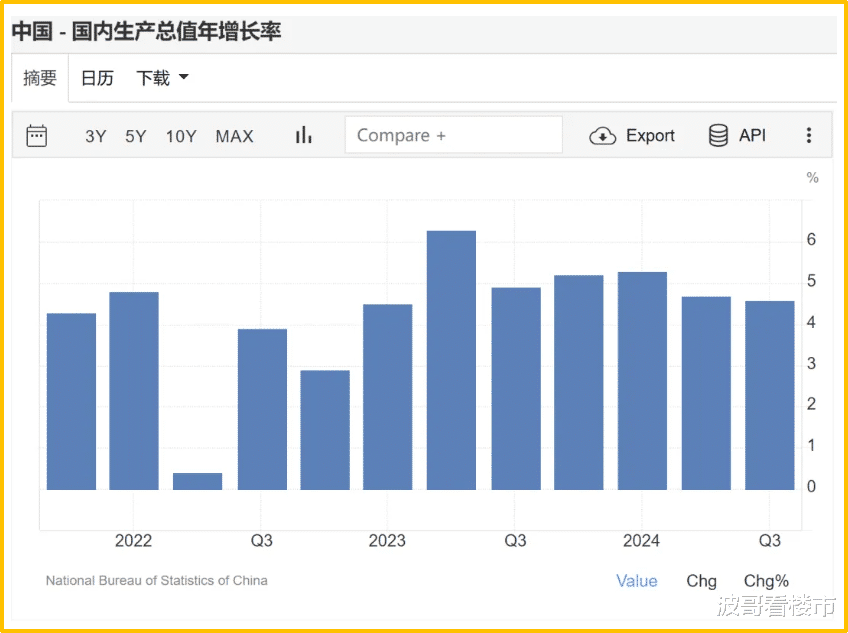Switch to the 摘要 tab
The image size is (848, 633).
pyautogui.click(x=40, y=78)
